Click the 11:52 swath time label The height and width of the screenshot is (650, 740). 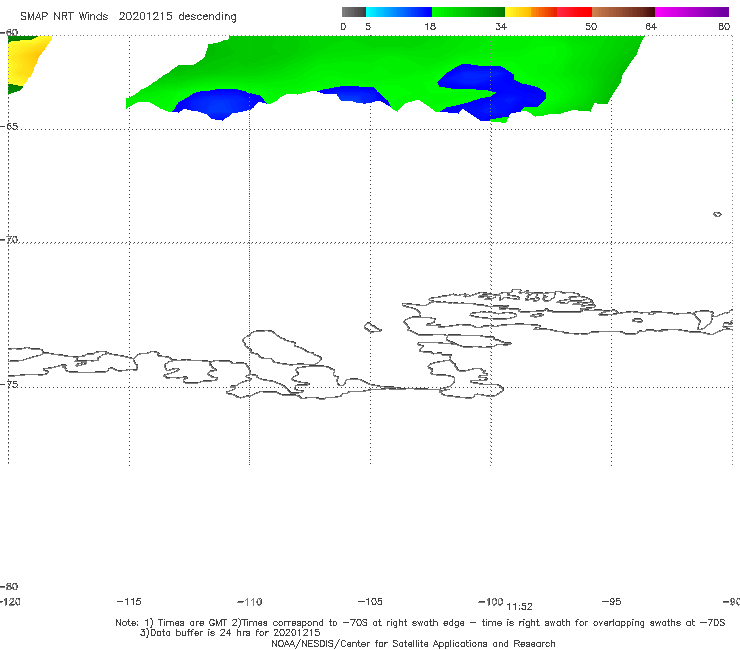519,607
